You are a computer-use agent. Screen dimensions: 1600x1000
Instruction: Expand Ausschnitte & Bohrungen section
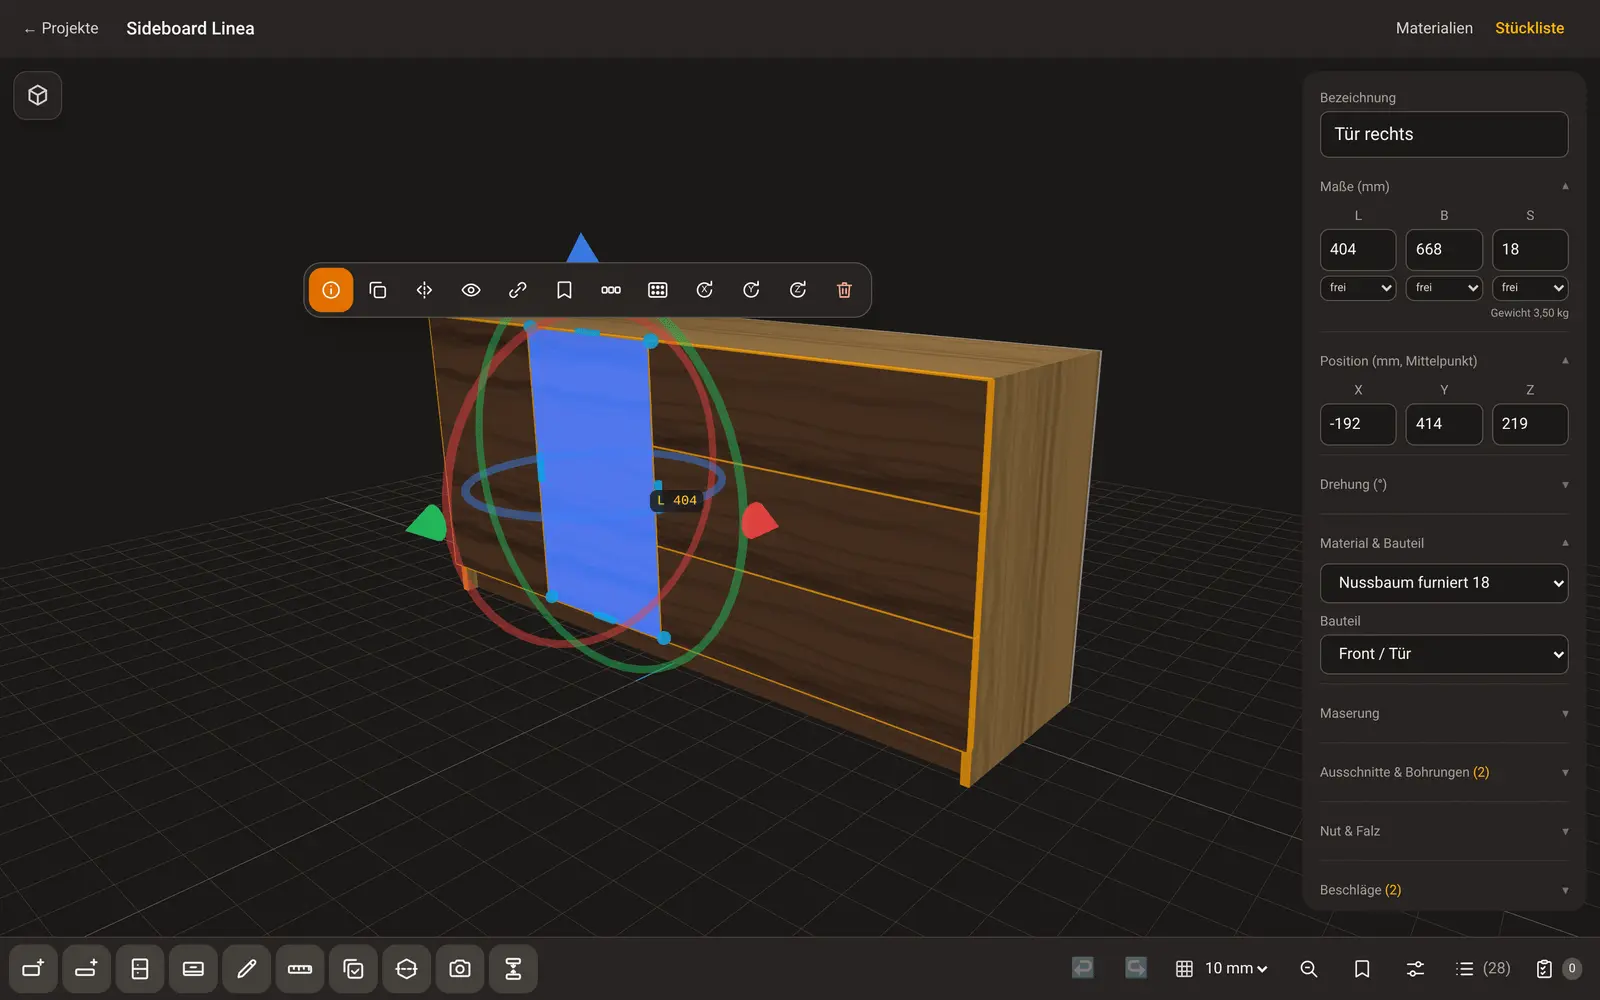tap(1444, 772)
